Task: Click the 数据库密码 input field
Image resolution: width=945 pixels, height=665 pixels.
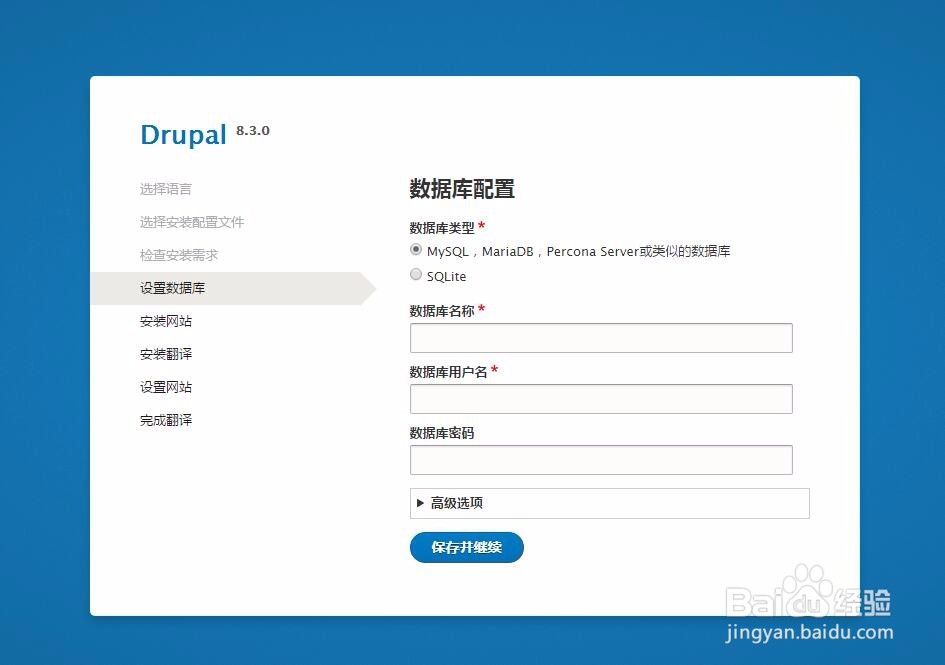Action: pos(600,459)
